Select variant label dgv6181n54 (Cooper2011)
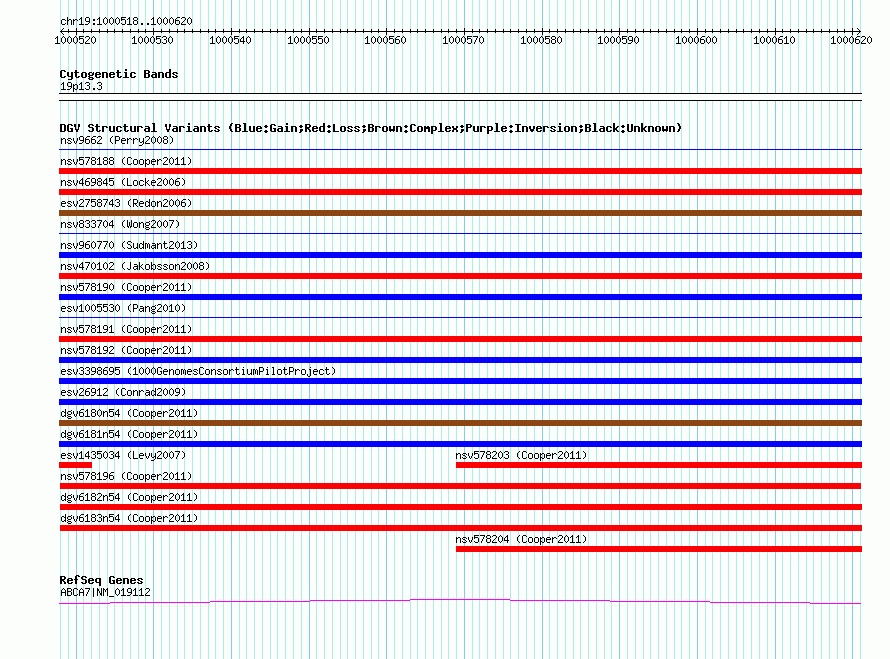This screenshot has width=890, height=659. (129, 434)
